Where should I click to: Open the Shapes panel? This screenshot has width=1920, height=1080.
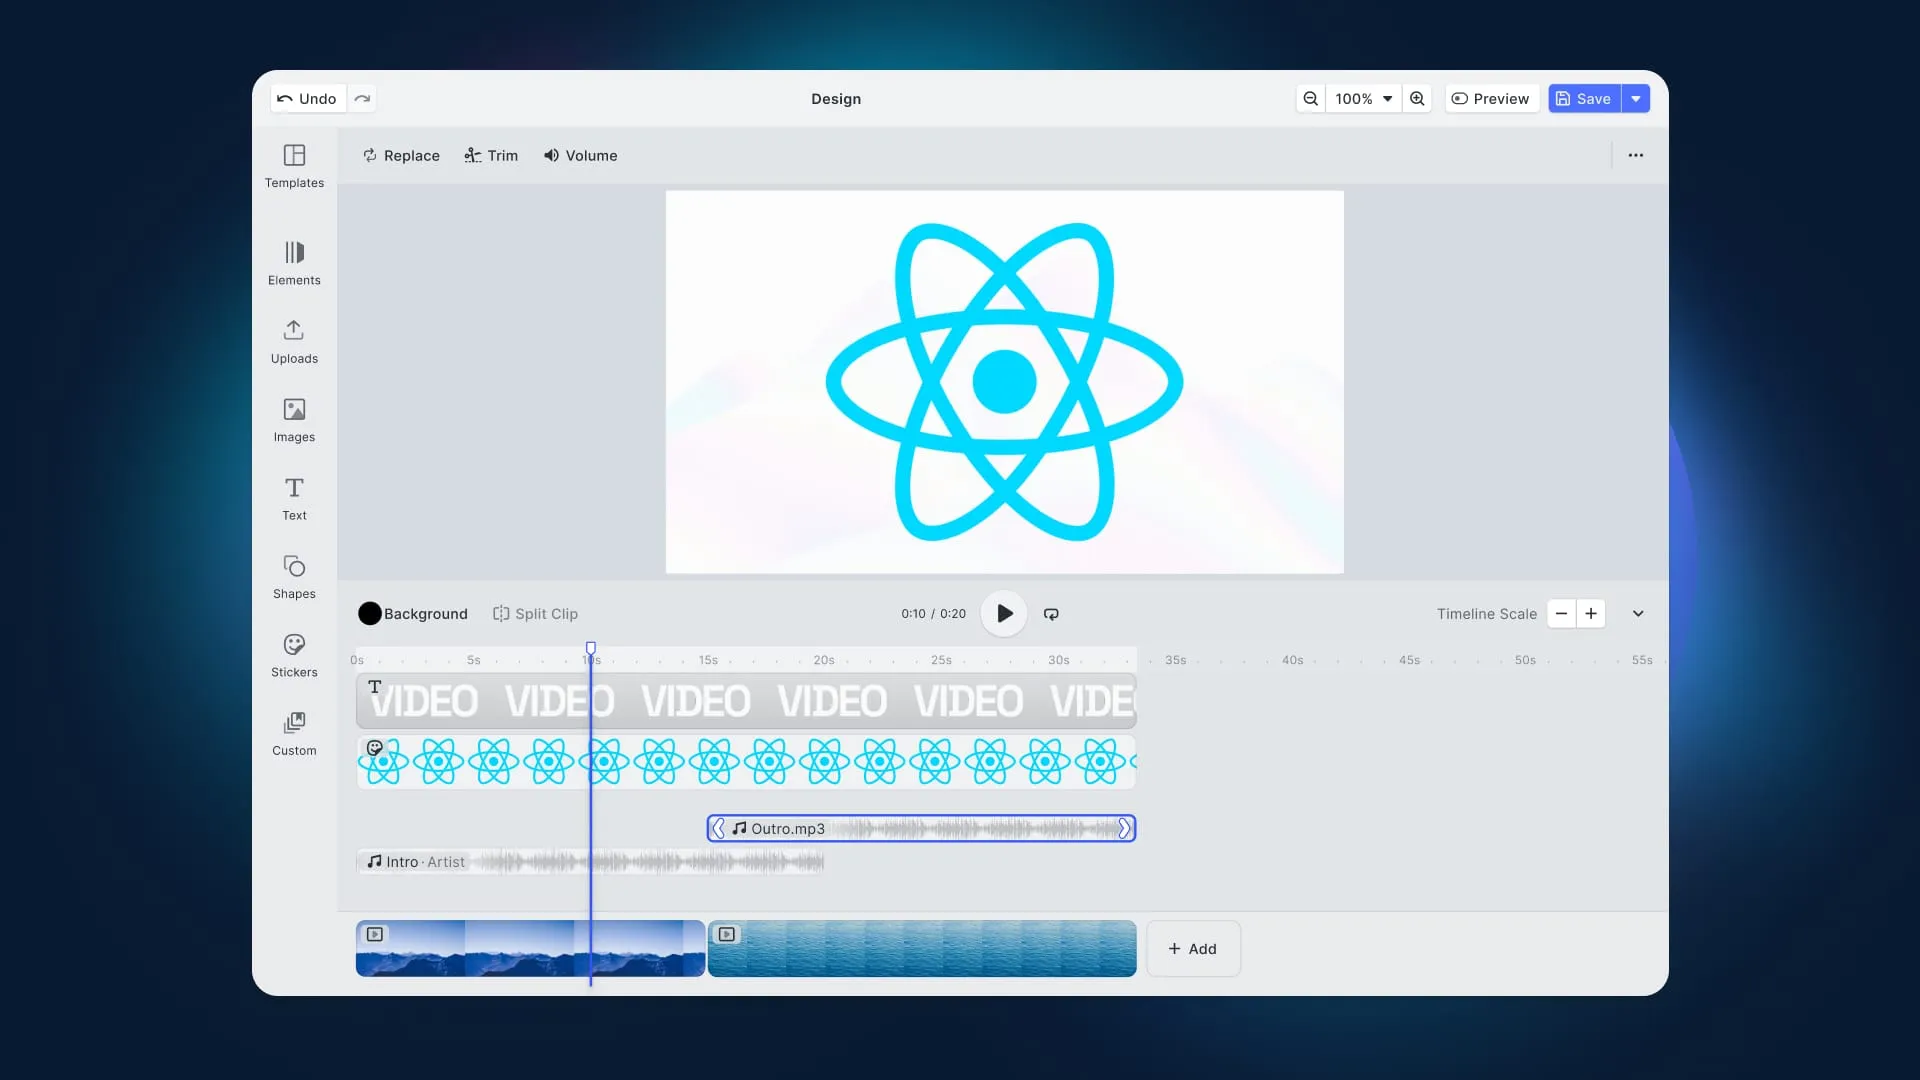pyautogui.click(x=294, y=577)
